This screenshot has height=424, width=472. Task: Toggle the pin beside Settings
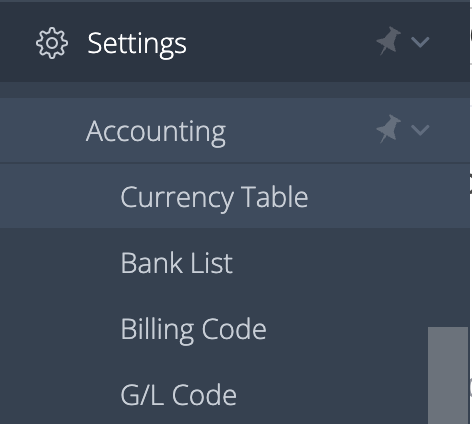(x=389, y=41)
